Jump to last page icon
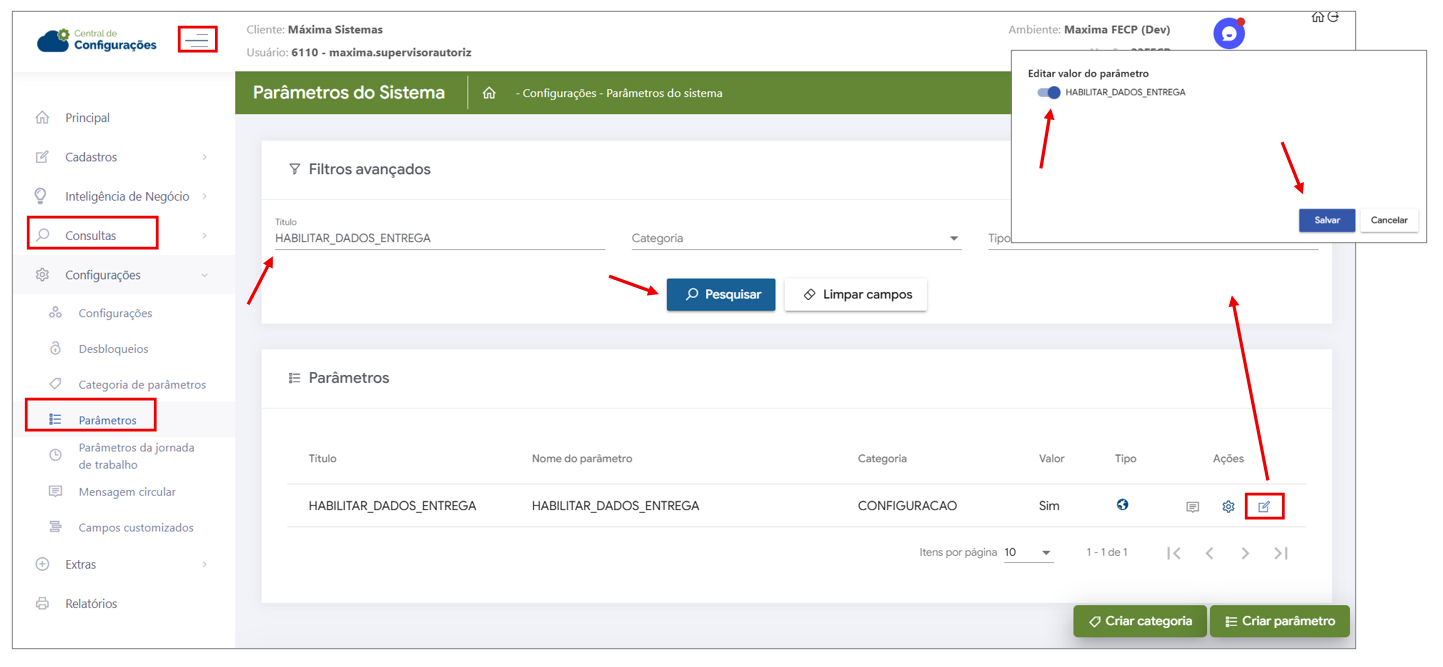Viewport: 1443px width, 667px height. (1281, 553)
